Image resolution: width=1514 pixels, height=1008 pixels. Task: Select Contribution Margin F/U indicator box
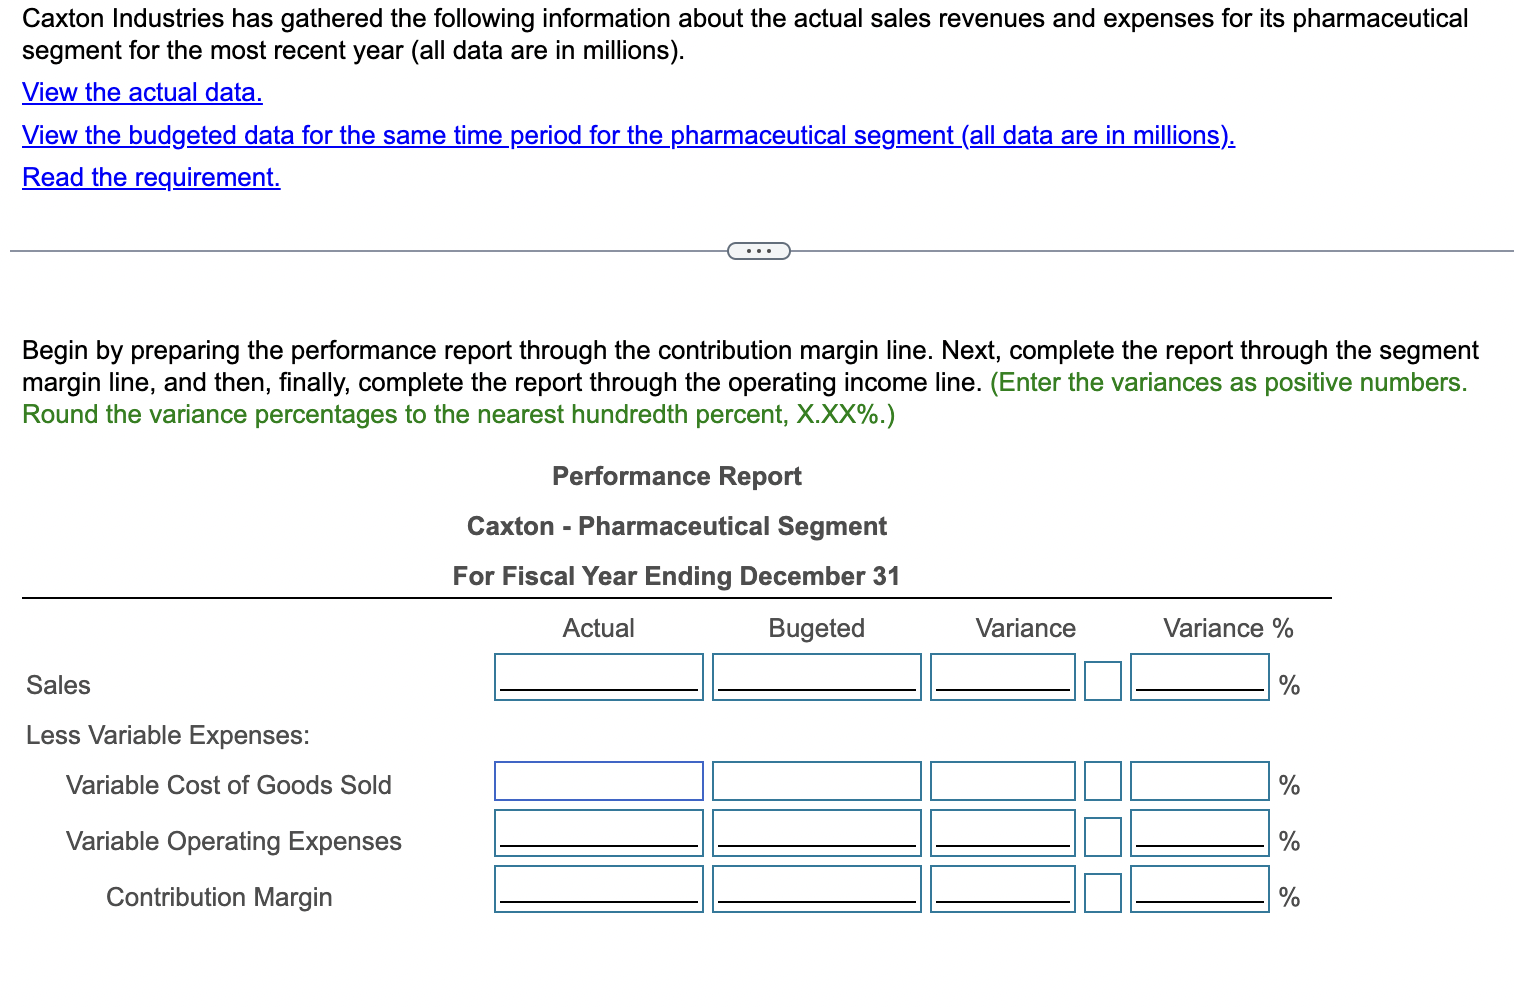[x=1103, y=893]
